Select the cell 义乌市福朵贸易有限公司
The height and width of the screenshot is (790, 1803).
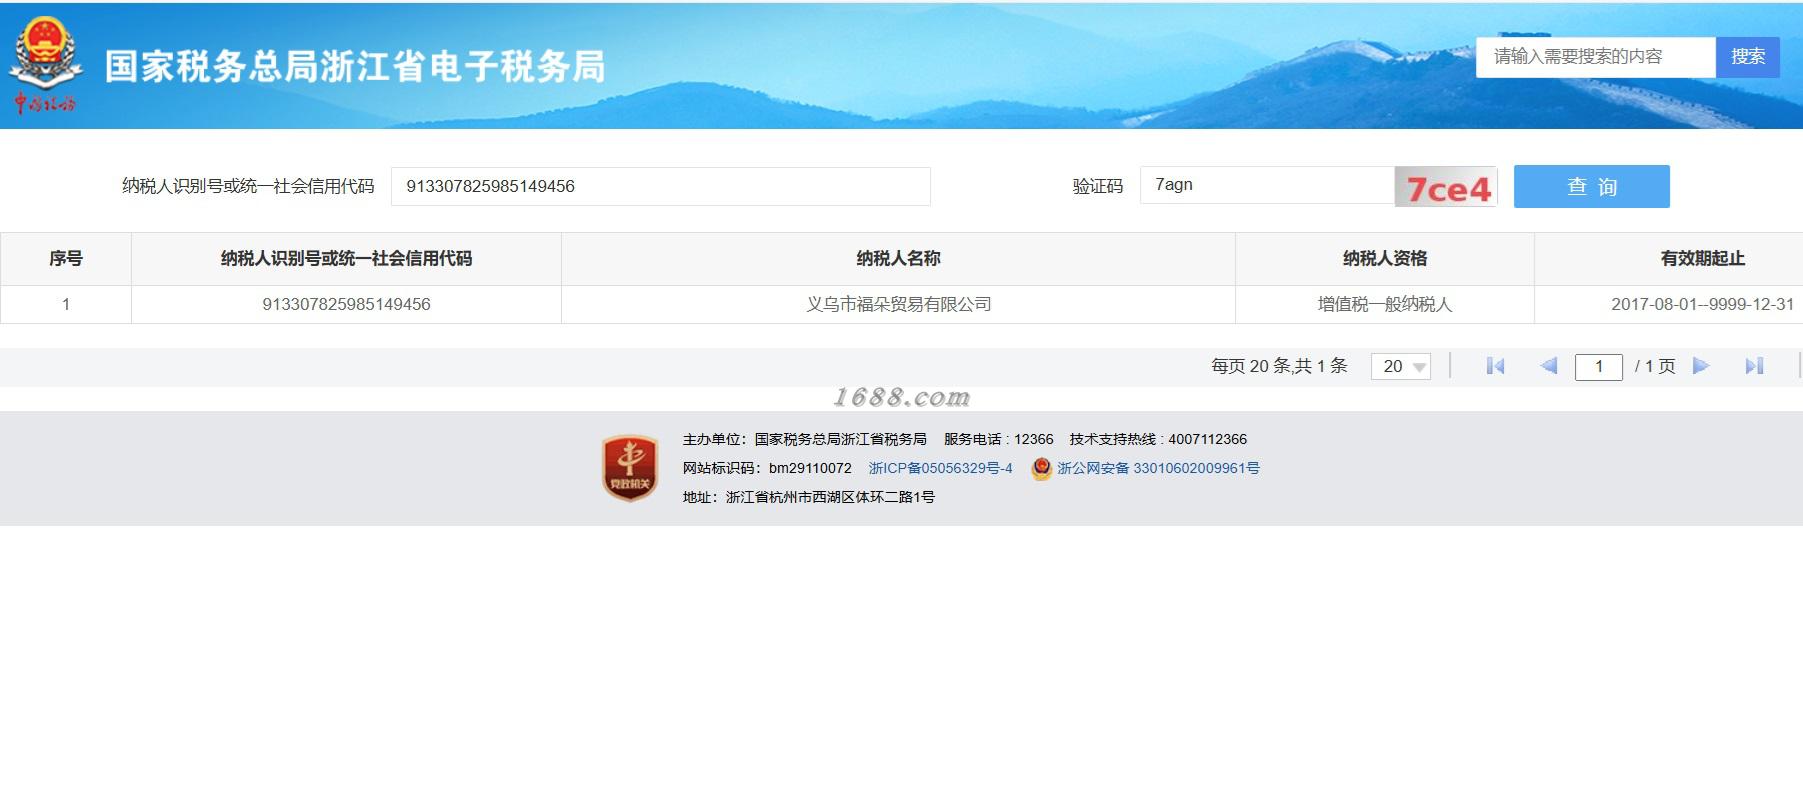(898, 304)
